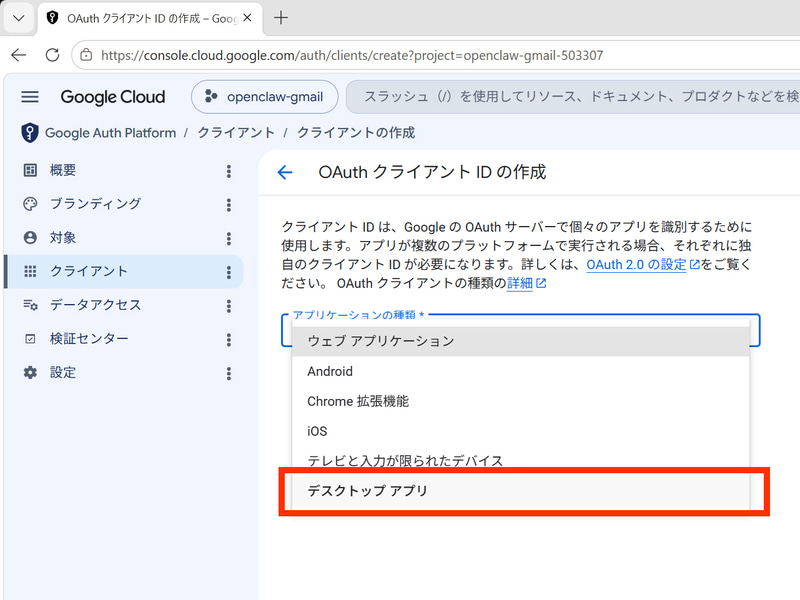Go to ブランディング in the sidebar
The image size is (800, 600).
tap(95, 204)
